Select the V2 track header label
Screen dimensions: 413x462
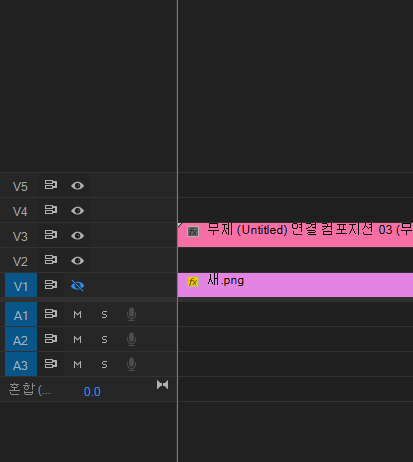(x=20, y=261)
